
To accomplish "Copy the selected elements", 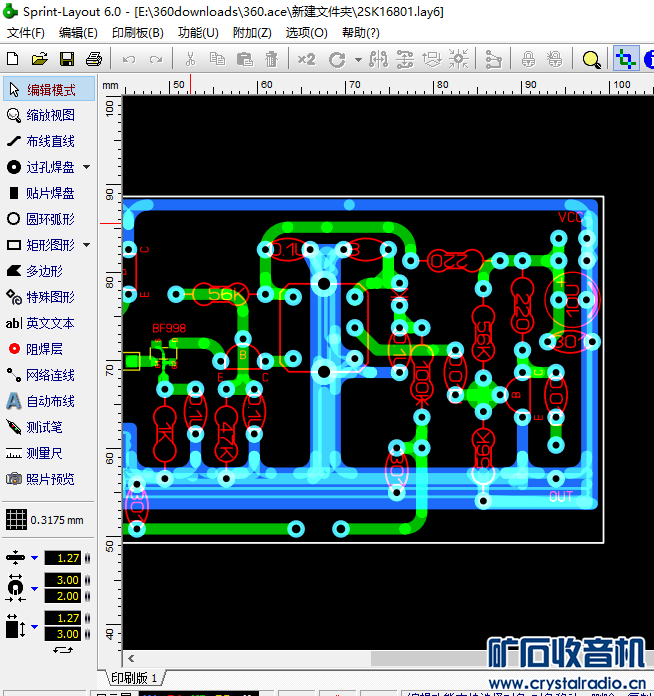I will coord(217,59).
